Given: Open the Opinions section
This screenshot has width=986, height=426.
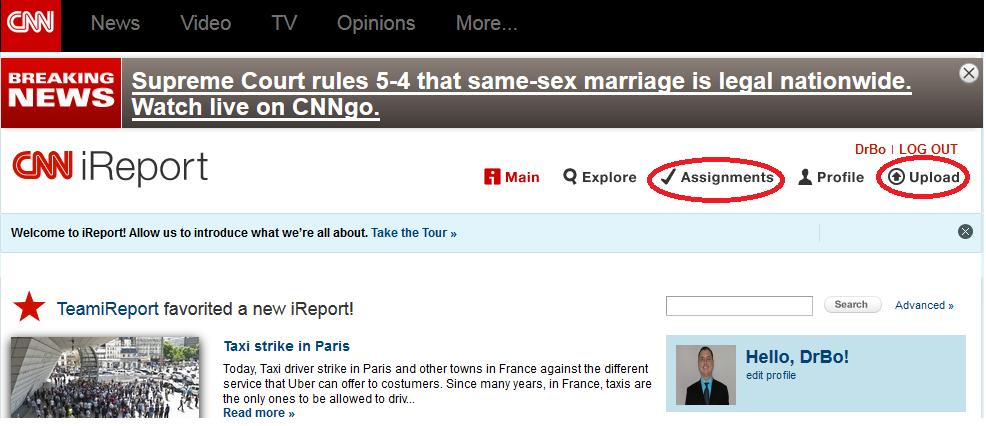Looking at the screenshot, I should [376, 24].
